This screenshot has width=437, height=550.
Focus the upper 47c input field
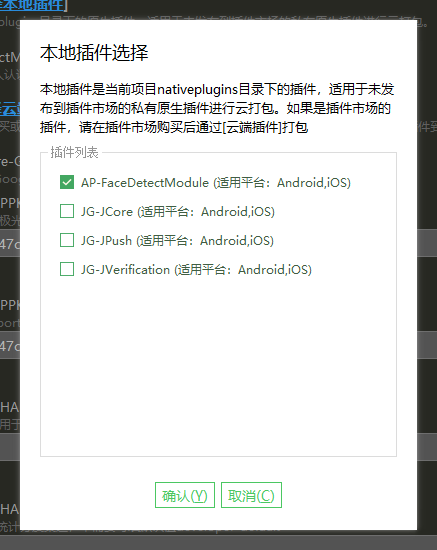[x=10, y=243]
